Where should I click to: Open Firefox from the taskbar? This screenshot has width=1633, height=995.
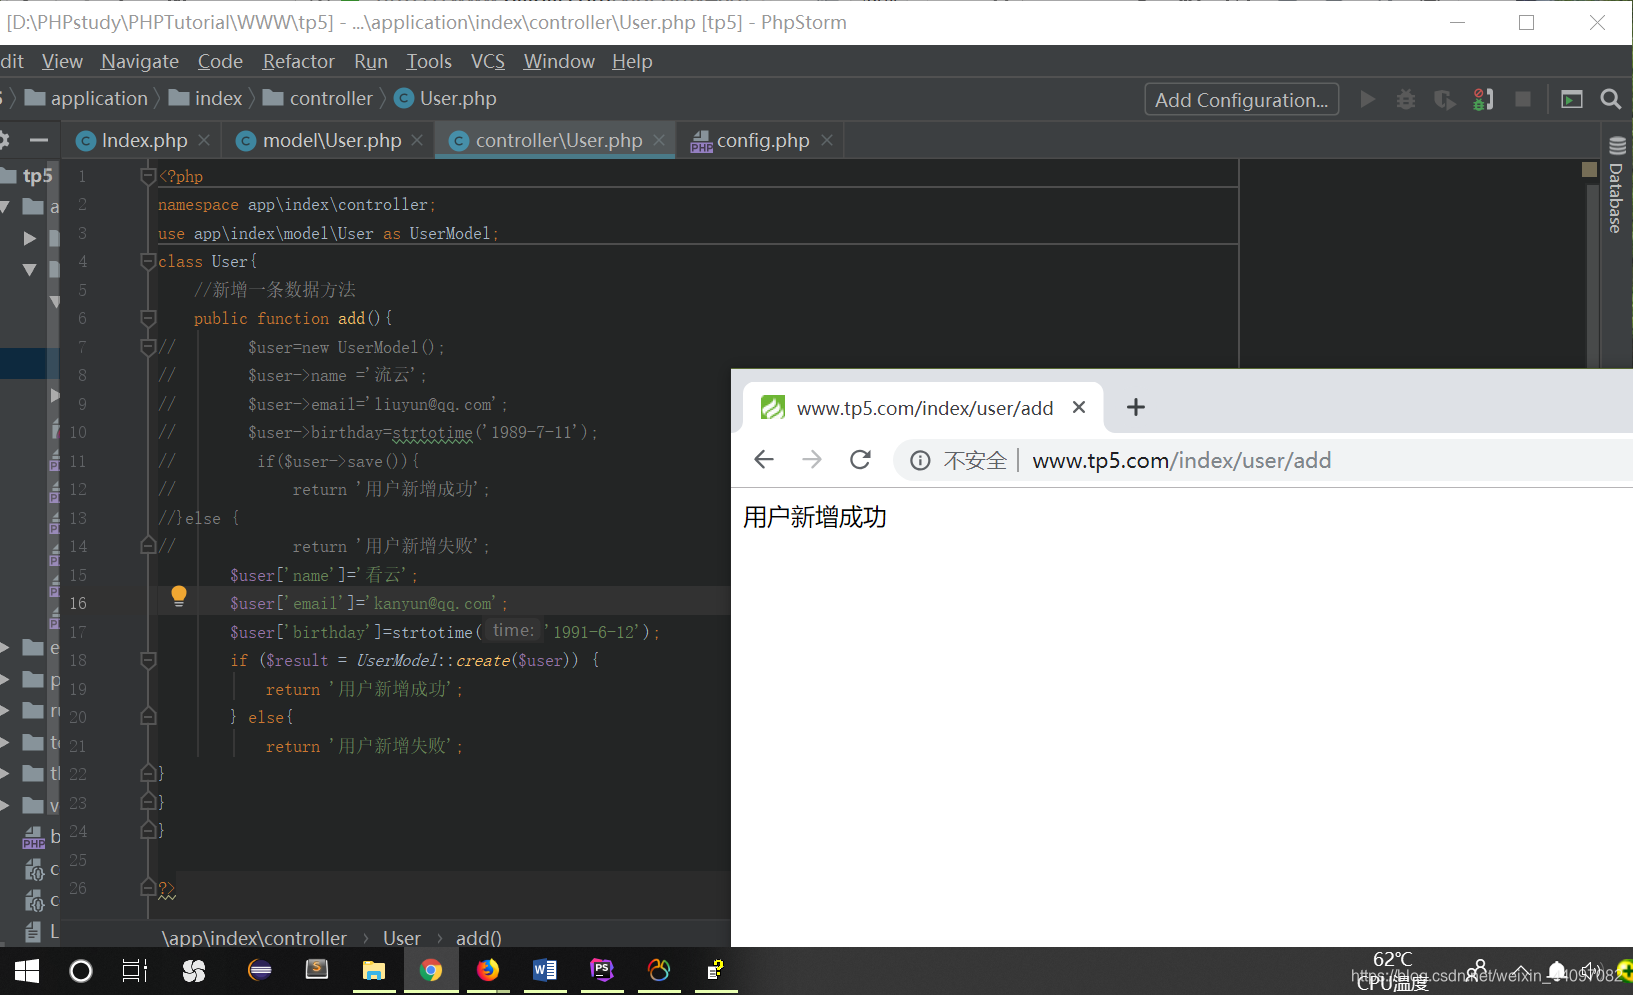pyautogui.click(x=488, y=970)
